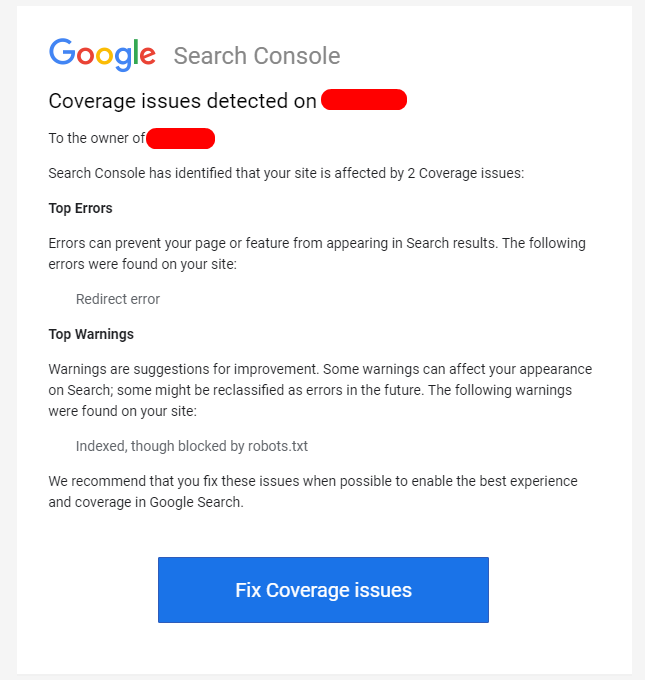Image resolution: width=645 pixels, height=680 pixels.
Task: Select the Top Errors heading
Action: tap(80, 208)
